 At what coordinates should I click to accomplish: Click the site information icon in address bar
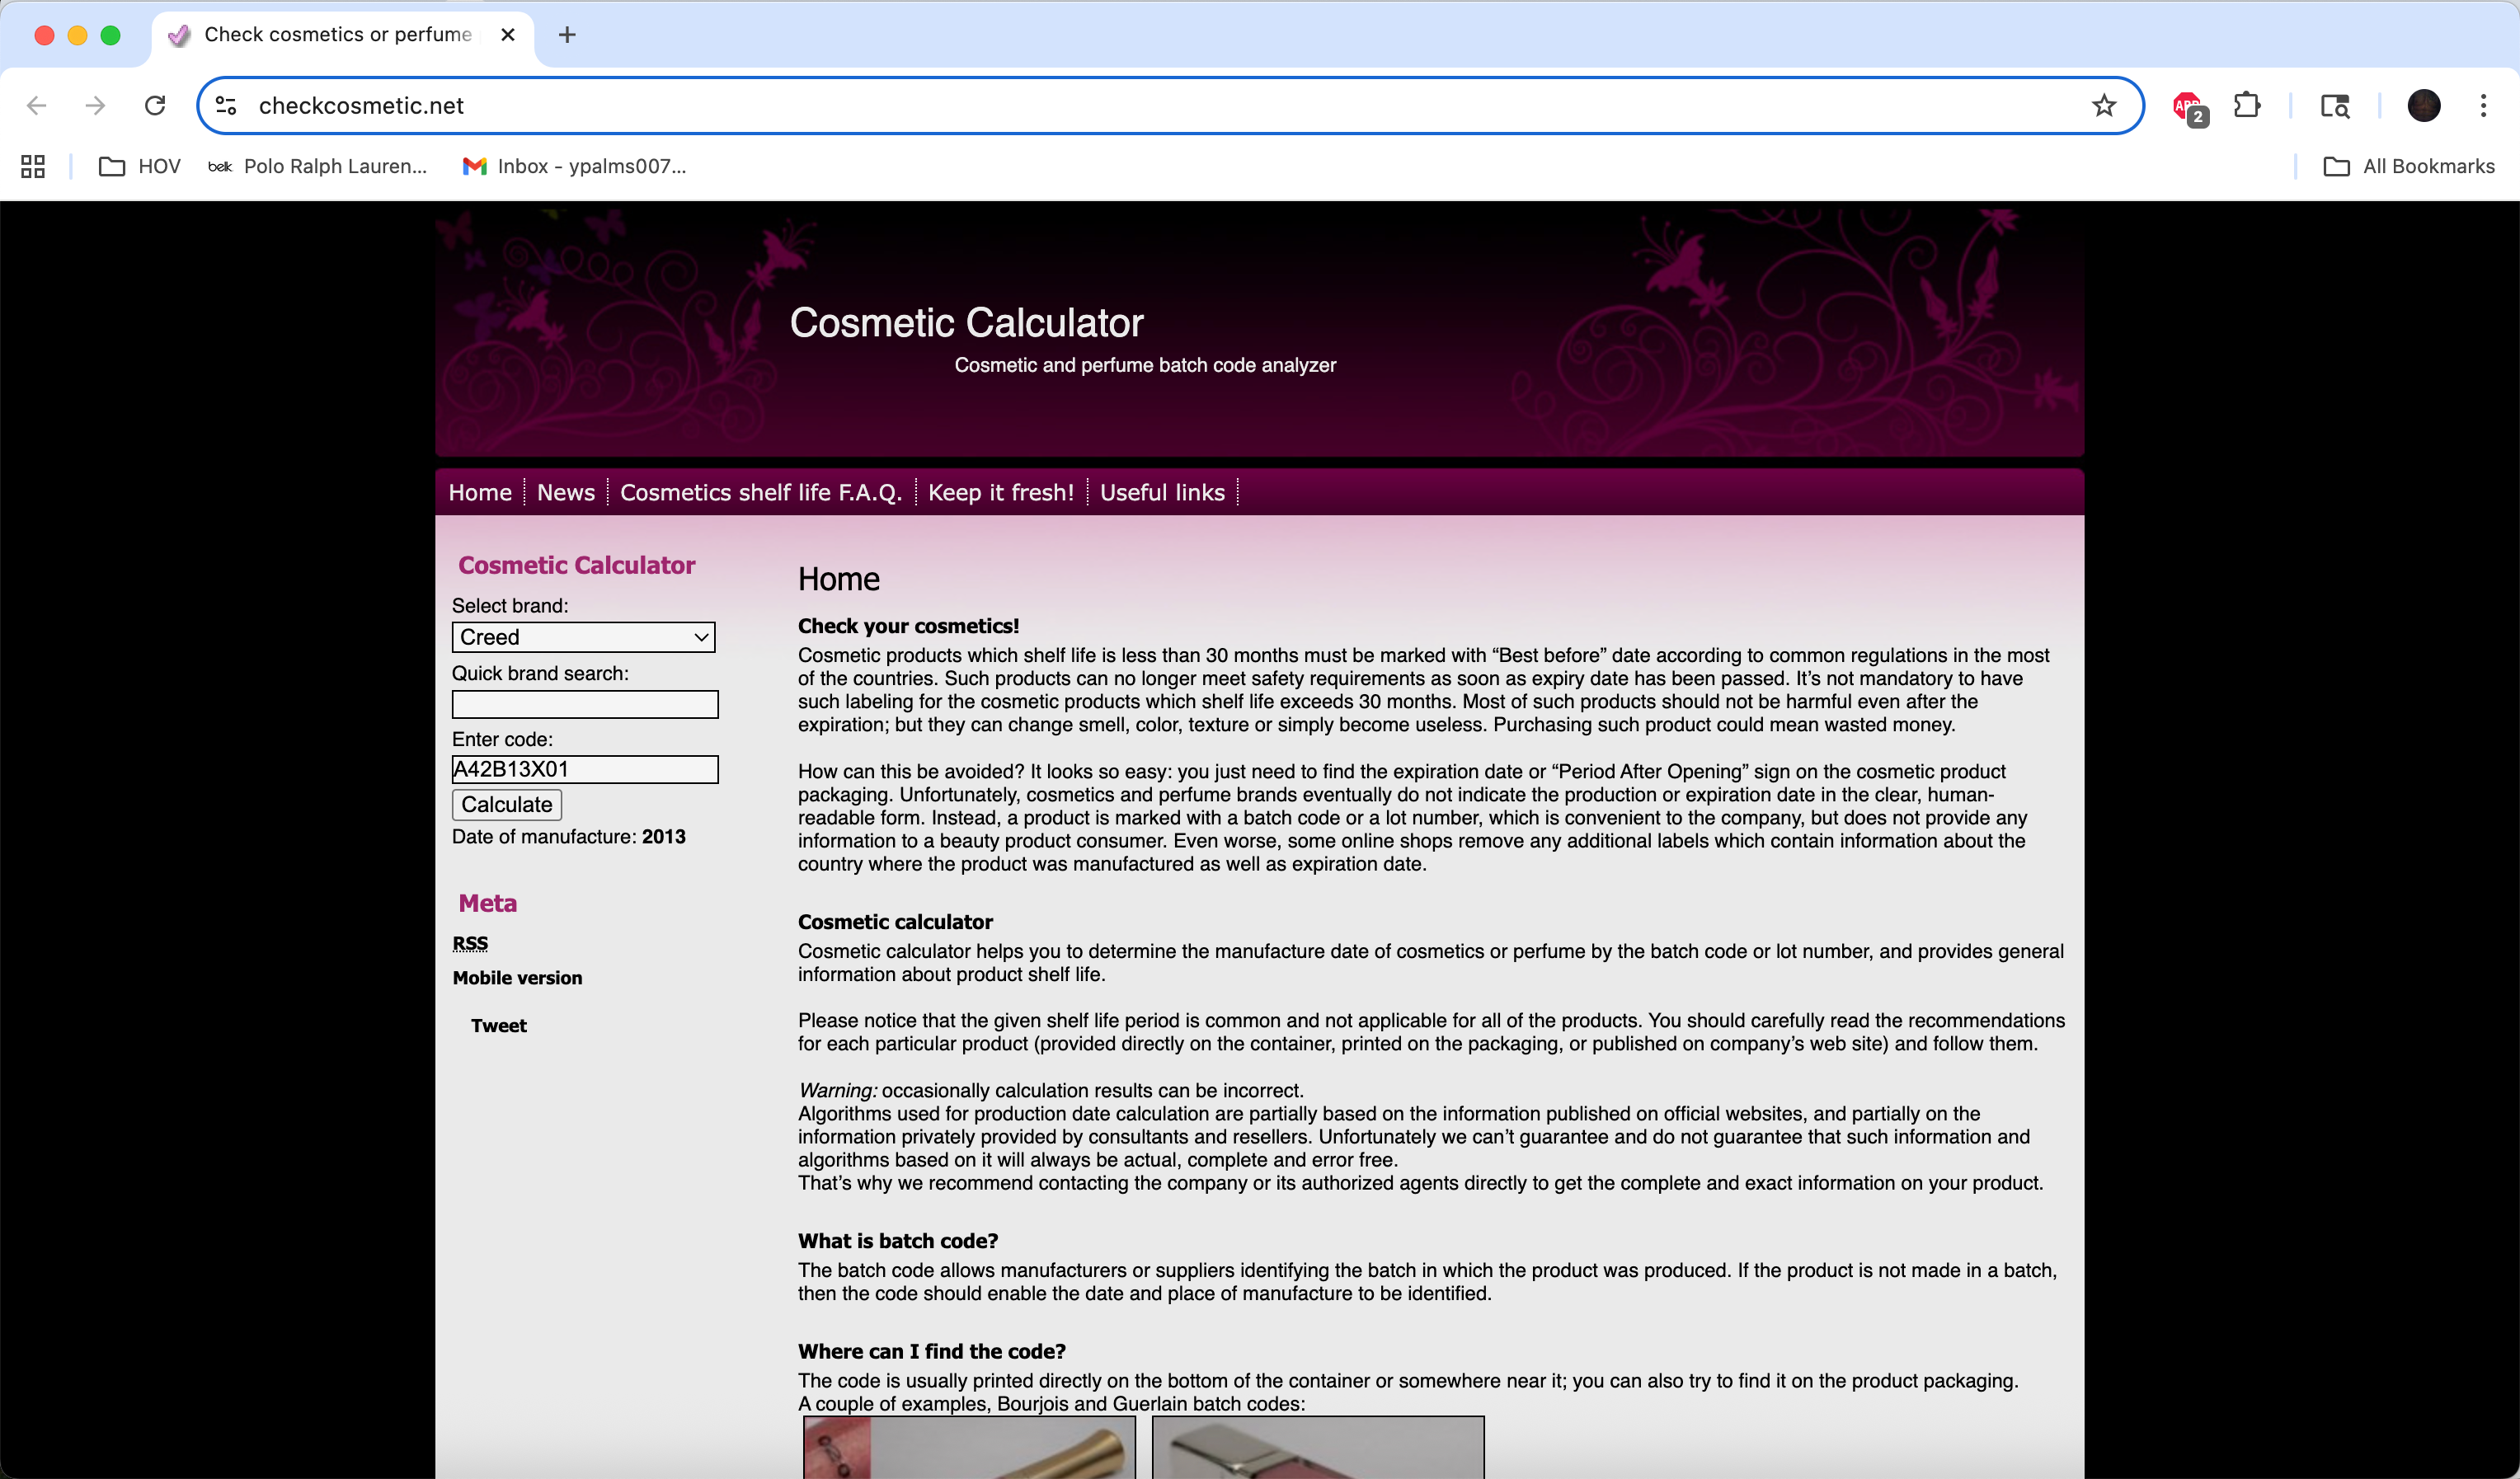coord(227,105)
